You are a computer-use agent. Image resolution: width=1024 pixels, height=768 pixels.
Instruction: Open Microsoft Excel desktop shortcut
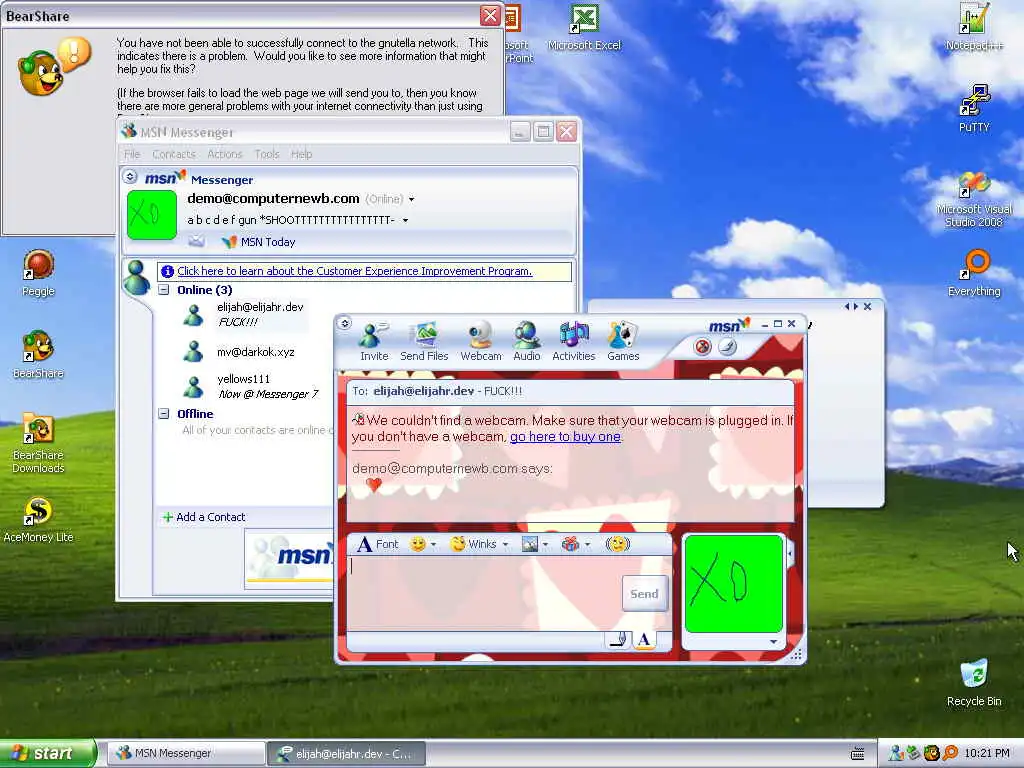584,27
